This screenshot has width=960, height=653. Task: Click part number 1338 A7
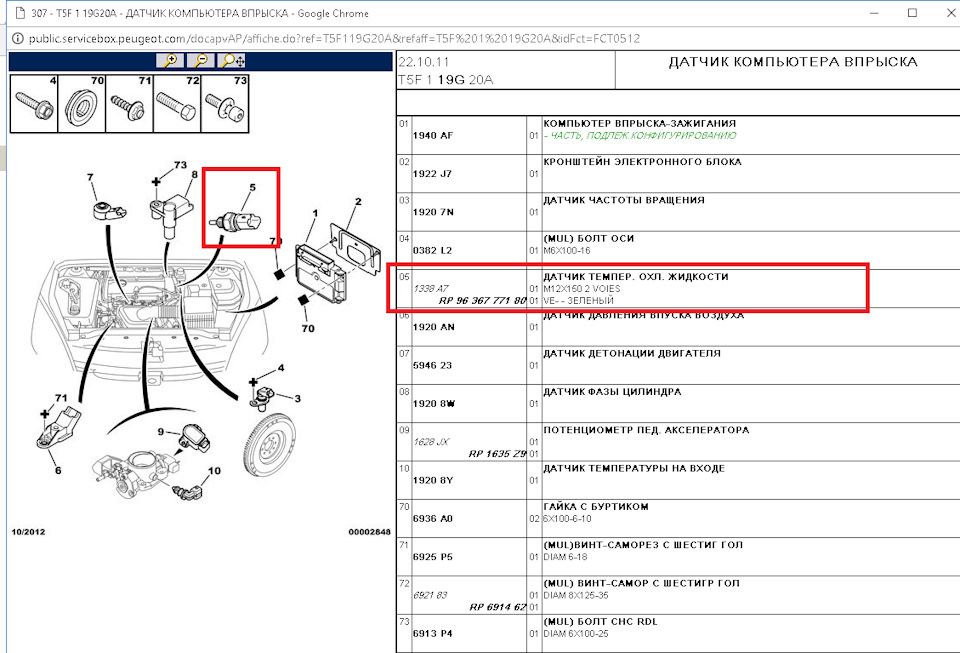pyautogui.click(x=431, y=288)
